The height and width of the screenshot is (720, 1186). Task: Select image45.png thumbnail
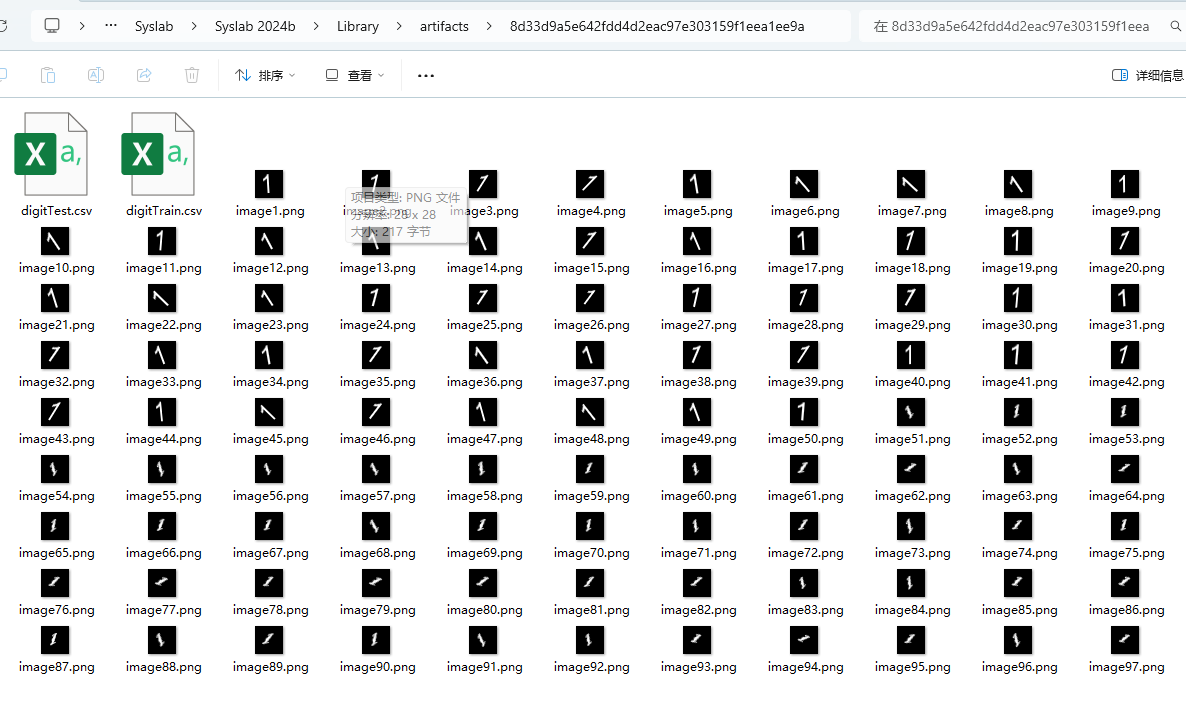[268, 412]
